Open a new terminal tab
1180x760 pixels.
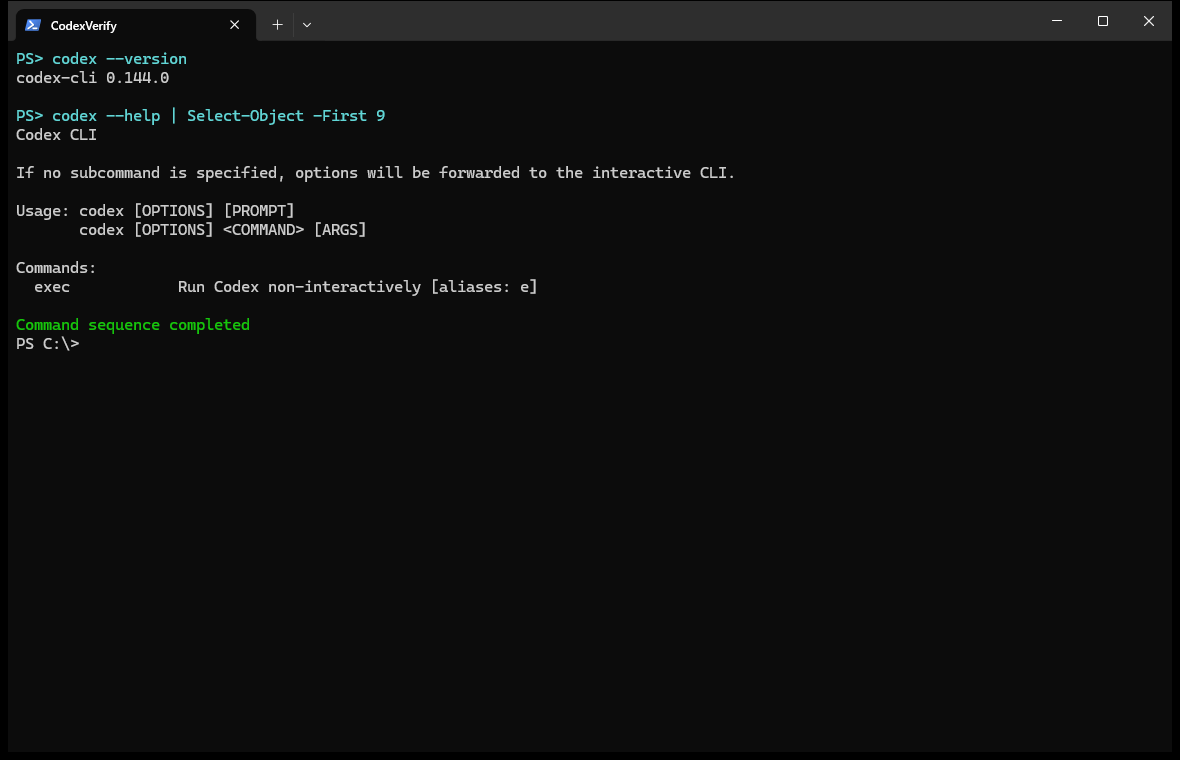(277, 25)
